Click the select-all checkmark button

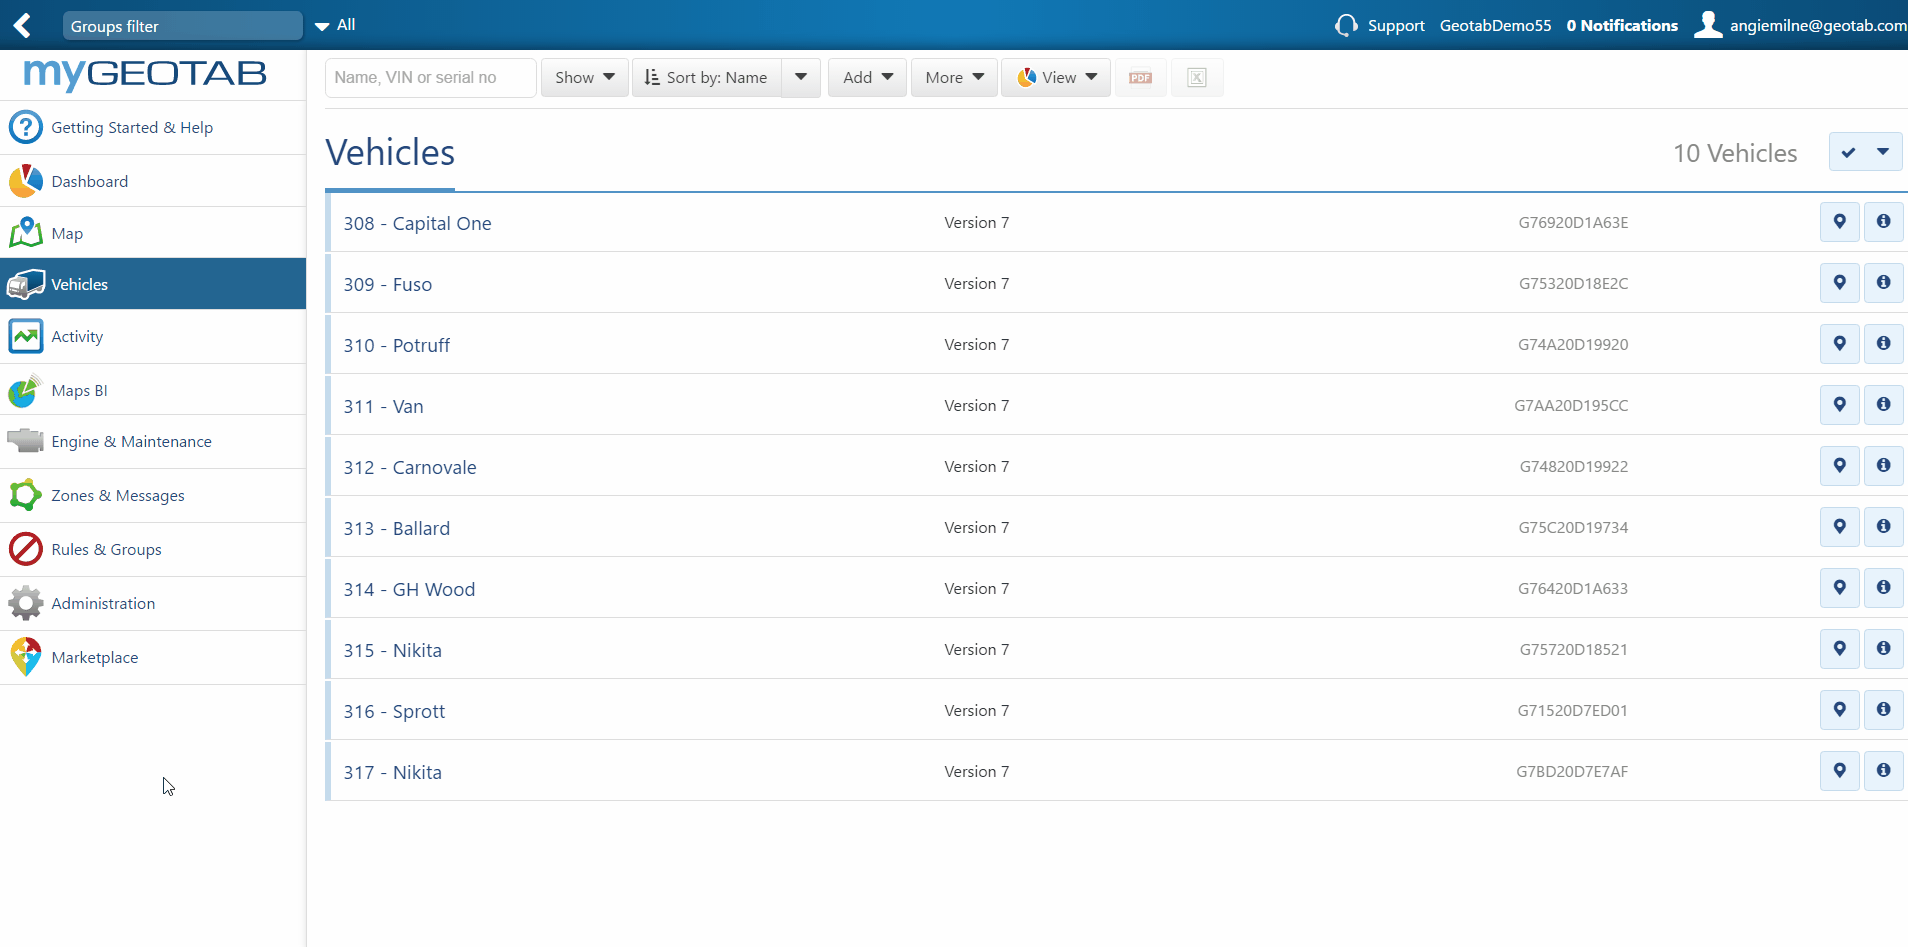[1848, 152]
